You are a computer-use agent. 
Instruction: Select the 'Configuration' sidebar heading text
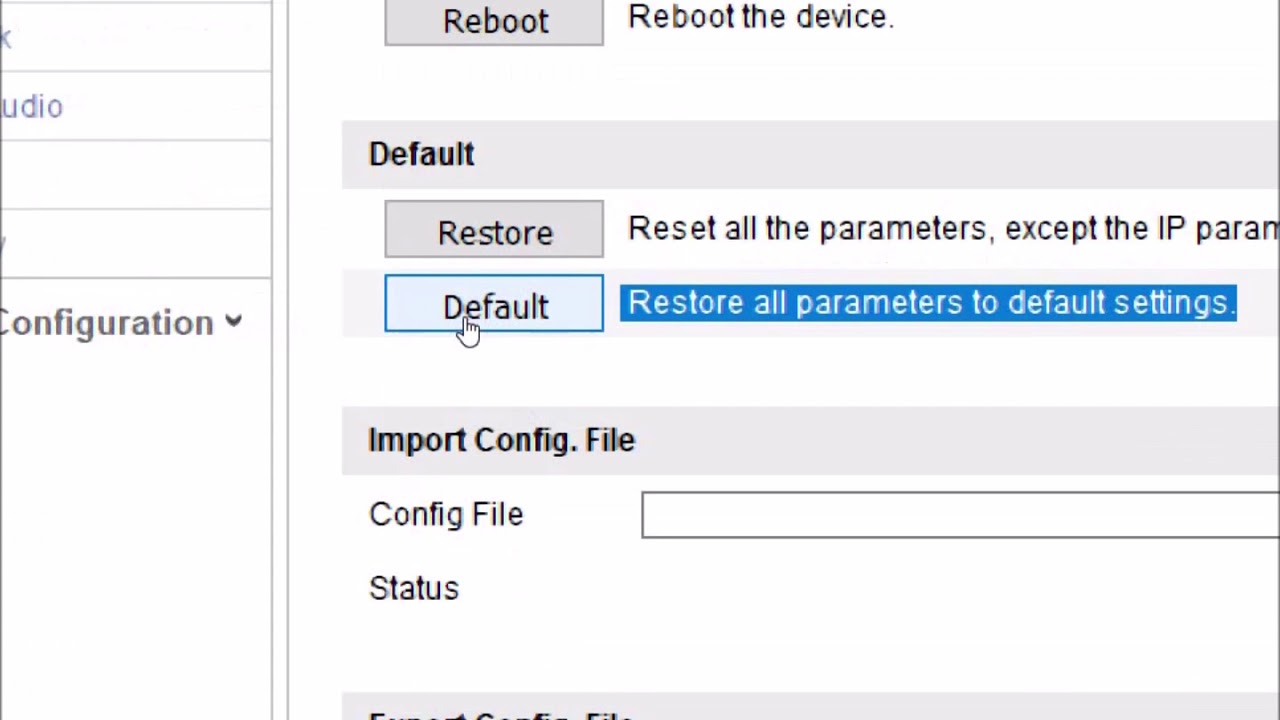pos(106,323)
